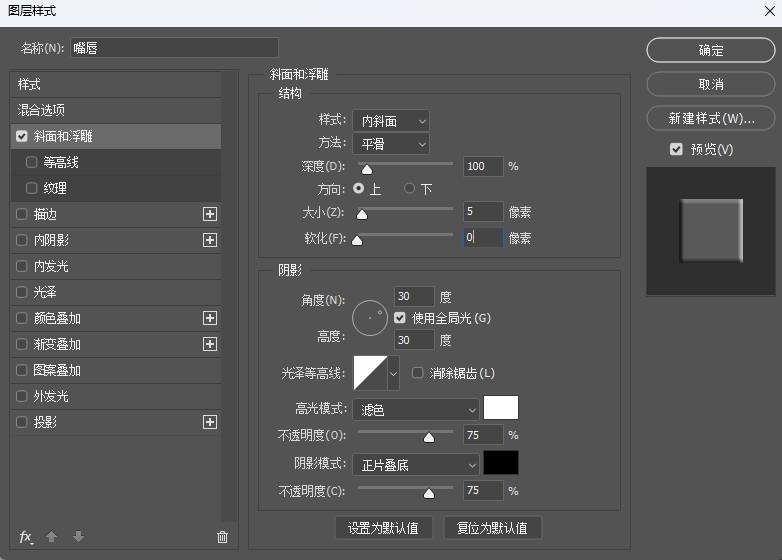
Task: Toggle the 预览 preview checkbox
Action: [x=676, y=149]
